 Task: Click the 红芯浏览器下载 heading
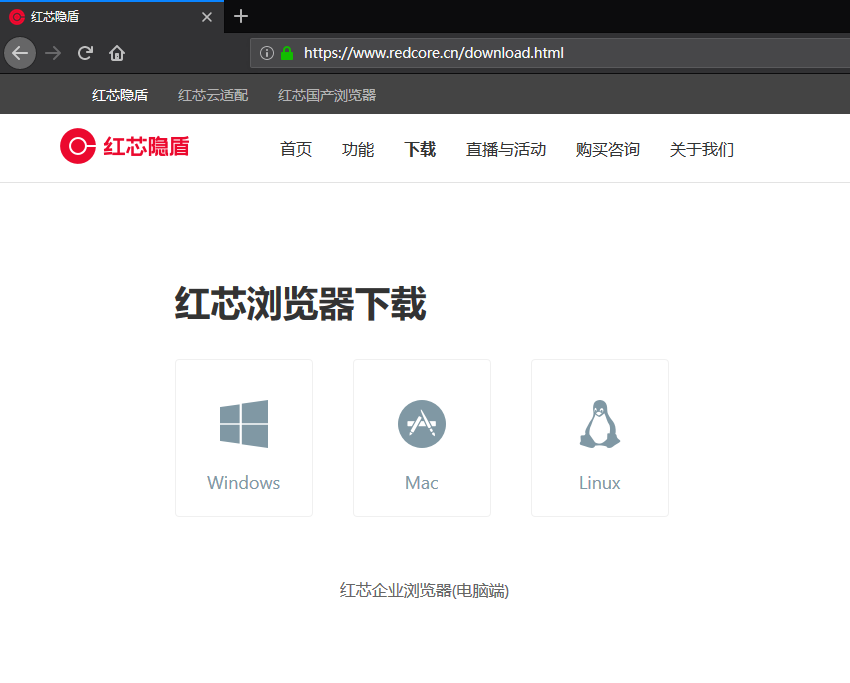(x=300, y=303)
